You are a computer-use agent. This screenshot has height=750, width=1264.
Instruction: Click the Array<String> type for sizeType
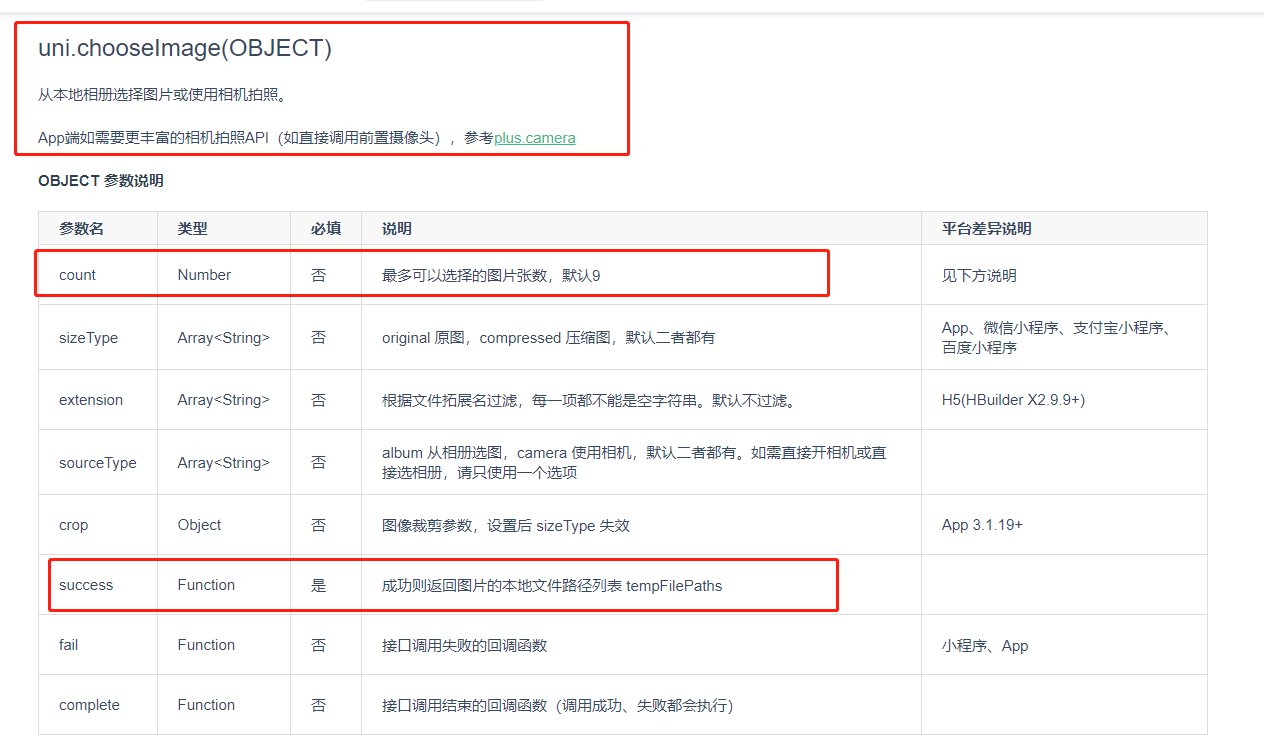tap(223, 337)
